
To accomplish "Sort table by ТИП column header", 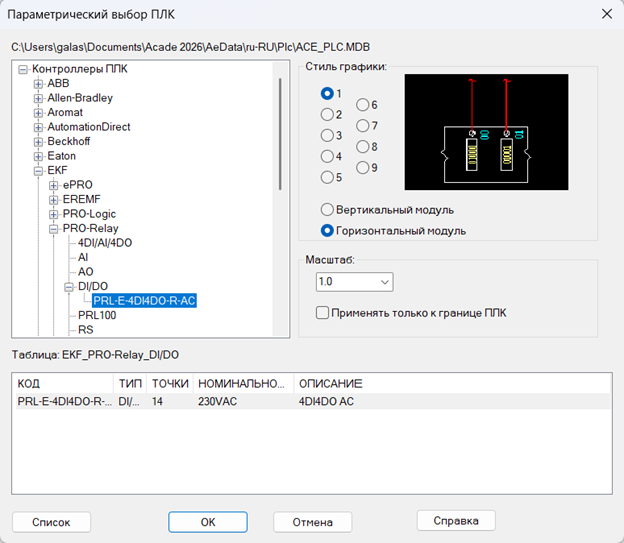I will pyautogui.click(x=130, y=383).
